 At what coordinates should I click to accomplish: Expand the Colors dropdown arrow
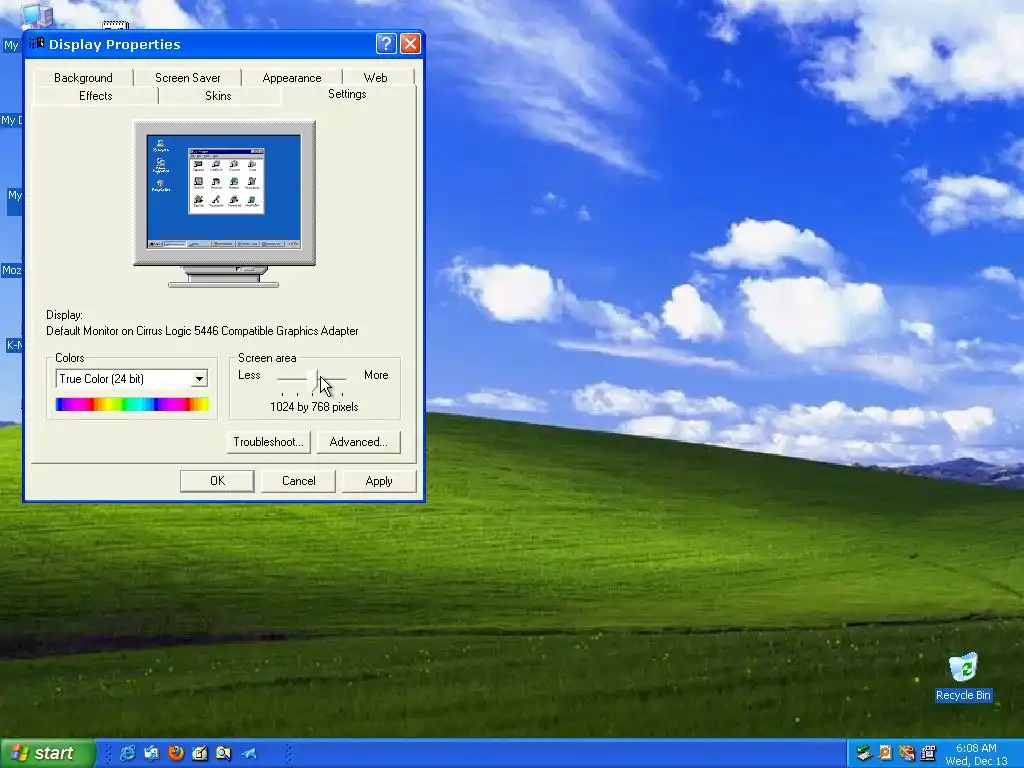point(200,379)
